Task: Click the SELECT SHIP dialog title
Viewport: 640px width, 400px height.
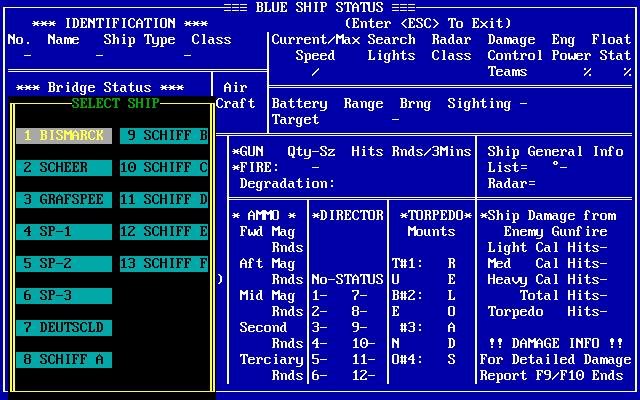Action: tap(116, 103)
